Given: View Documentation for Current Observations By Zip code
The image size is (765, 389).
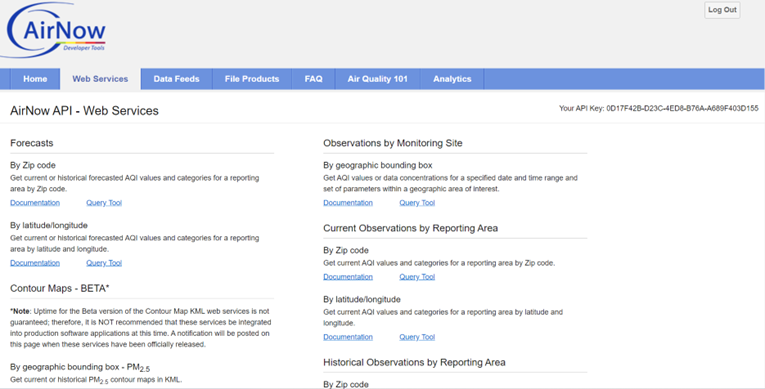Looking at the screenshot, I should pos(348,277).
